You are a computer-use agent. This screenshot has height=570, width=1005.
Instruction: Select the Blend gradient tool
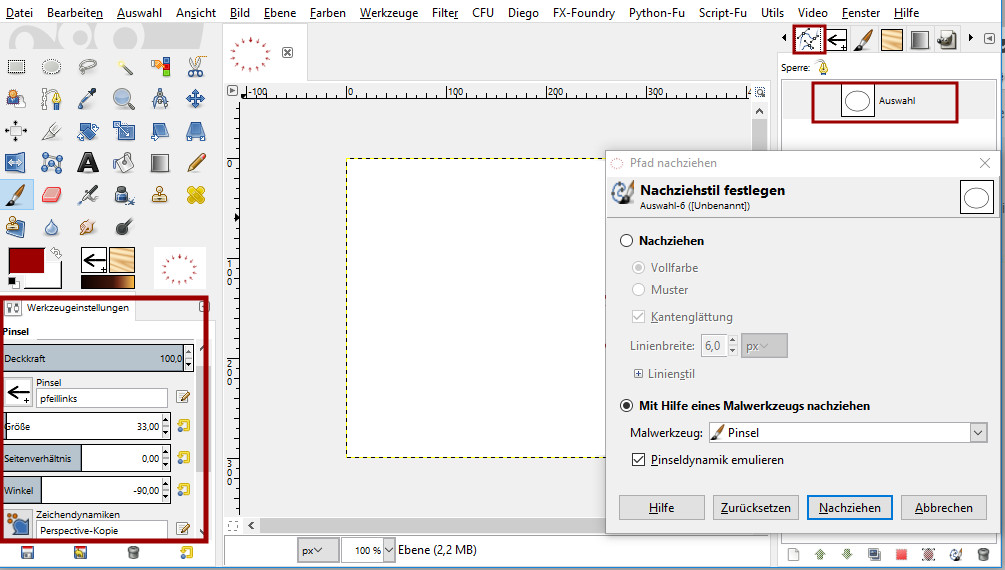(x=160, y=163)
